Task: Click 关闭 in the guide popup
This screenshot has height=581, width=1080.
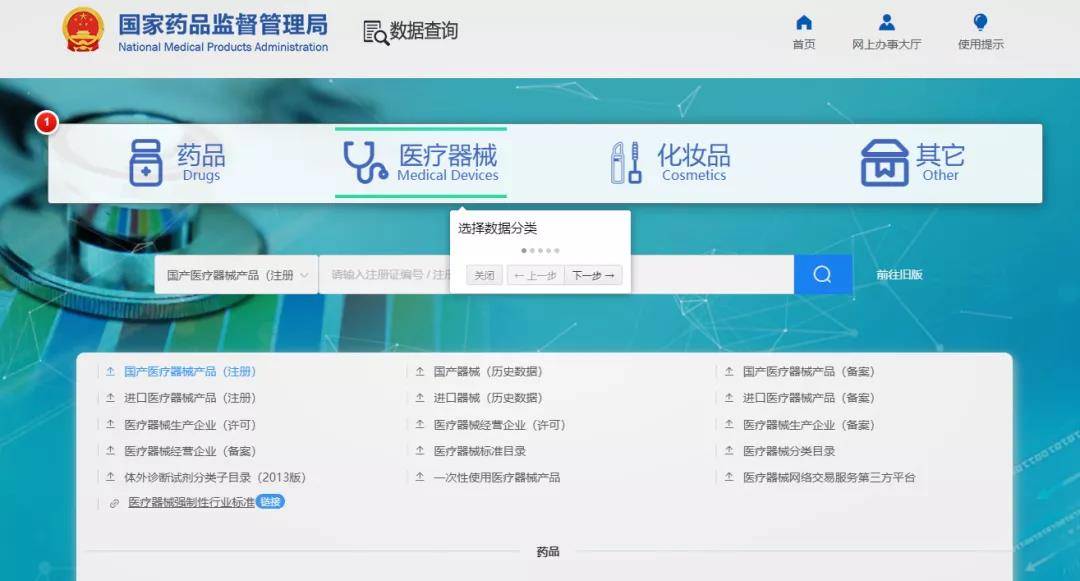Action: pyautogui.click(x=484, y=275)
